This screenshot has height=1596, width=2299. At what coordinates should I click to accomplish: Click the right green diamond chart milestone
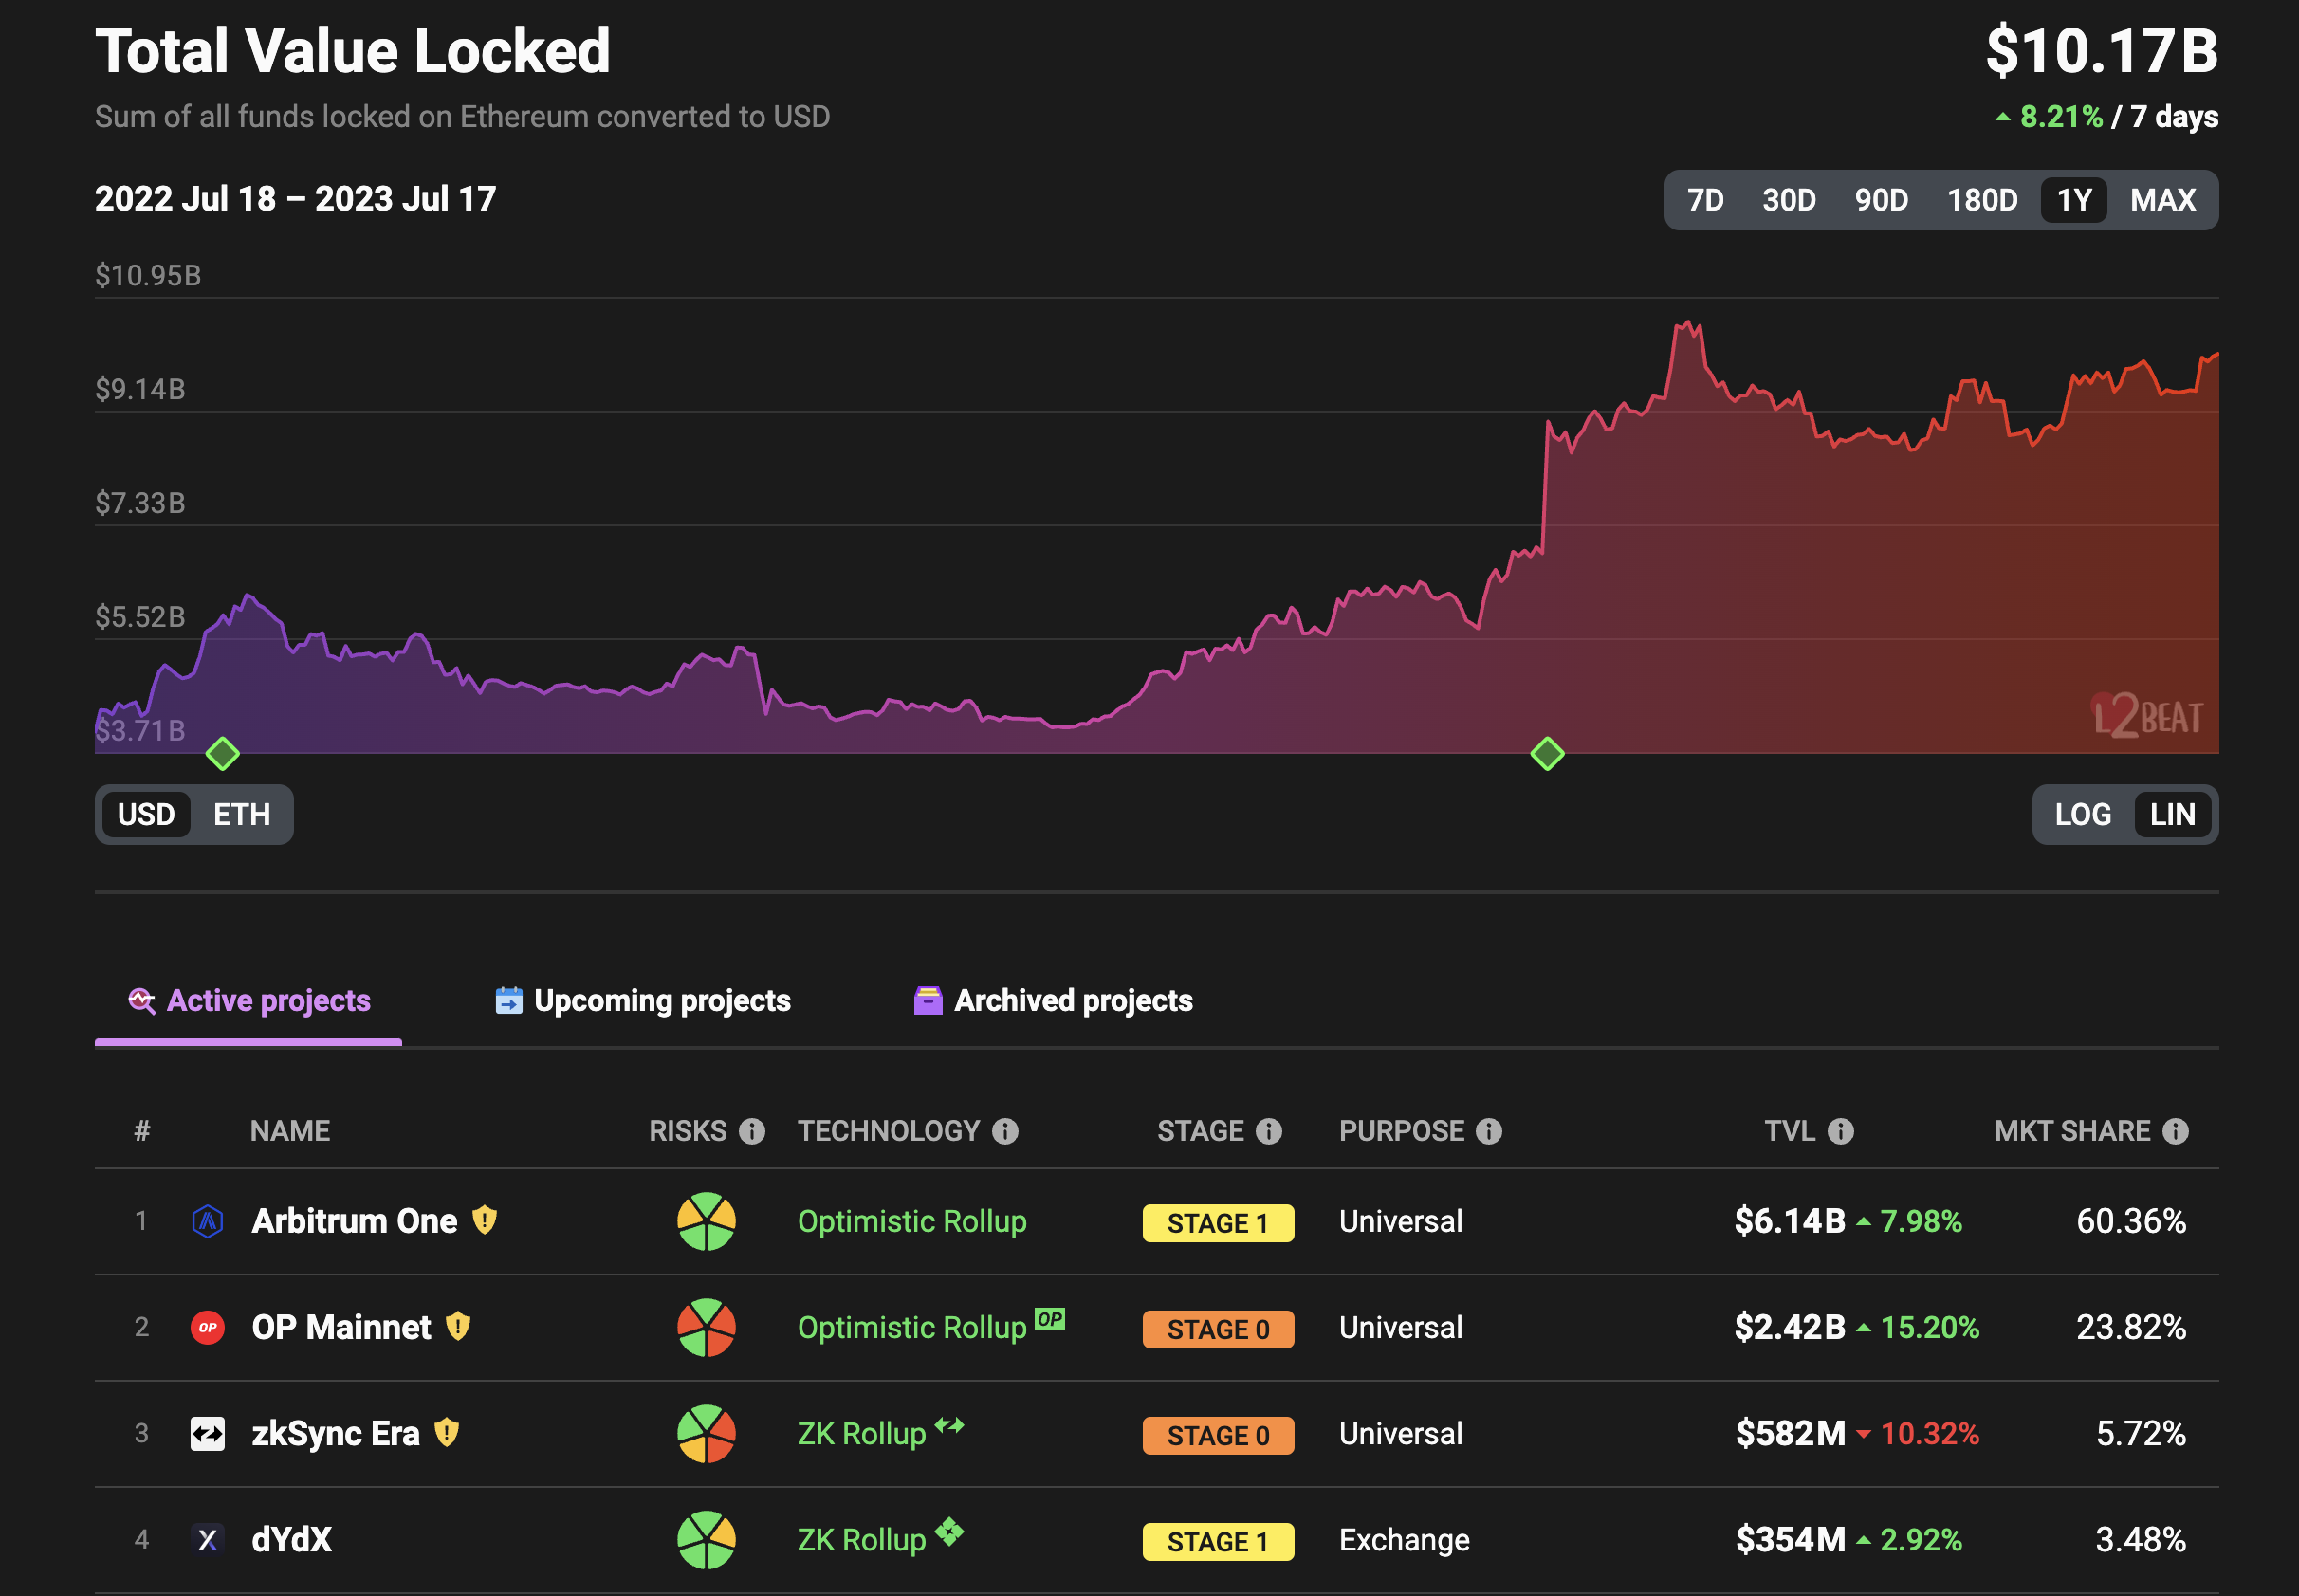(x=1547, y=753)
